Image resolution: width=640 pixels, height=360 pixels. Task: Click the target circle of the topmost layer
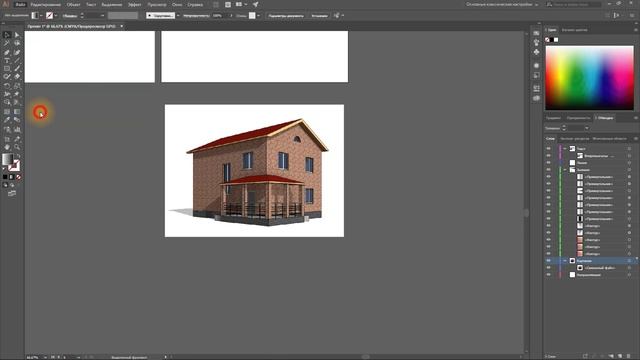click(x=629, y=149)
